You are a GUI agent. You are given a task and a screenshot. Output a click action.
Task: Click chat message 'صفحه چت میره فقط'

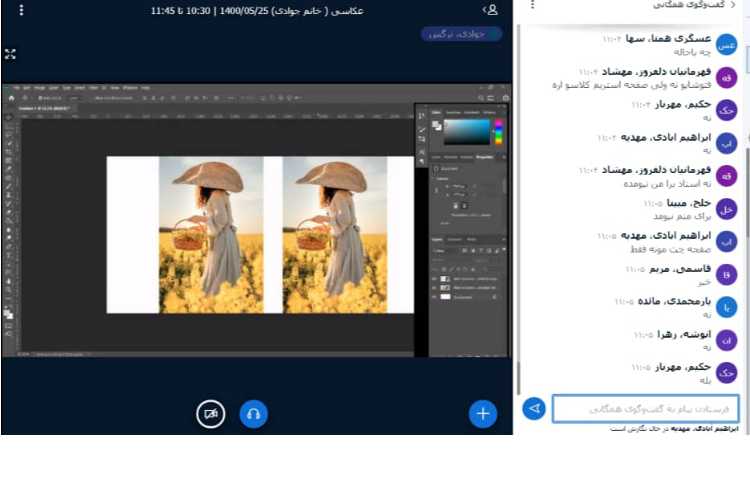click(x=671, y=250)
